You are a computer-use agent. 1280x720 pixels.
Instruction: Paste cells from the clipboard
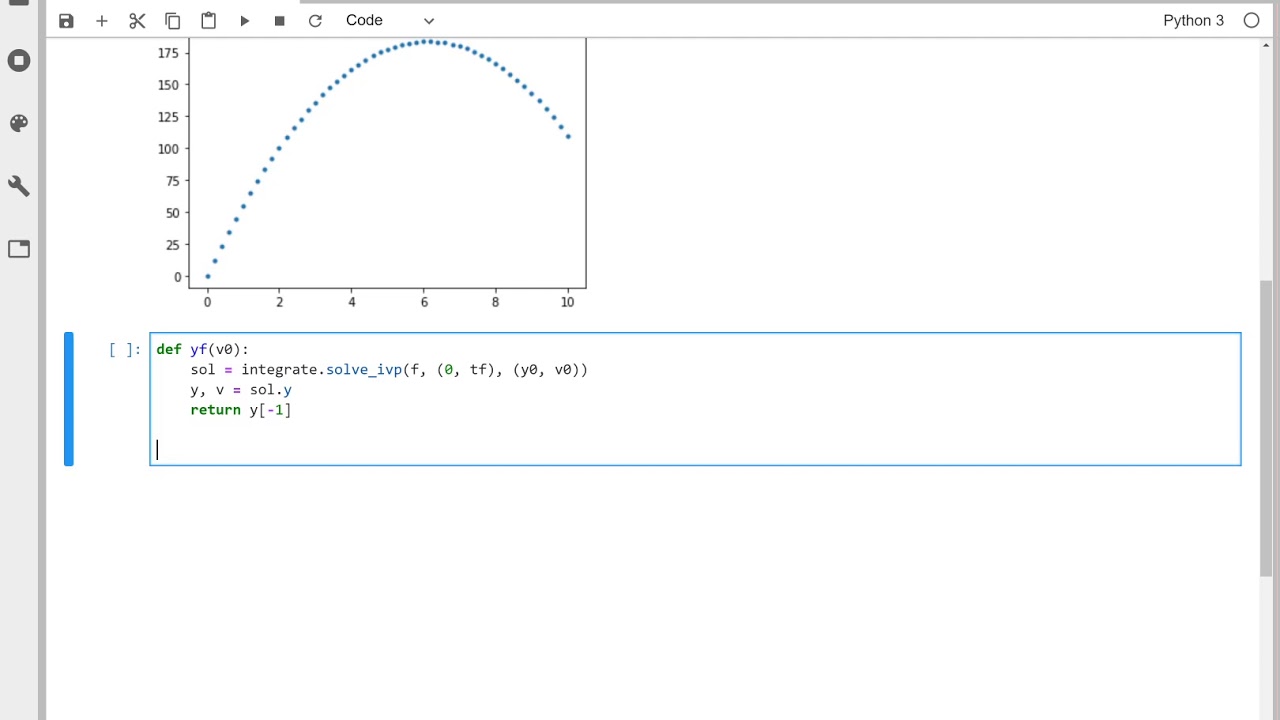[x=208, y=20]
